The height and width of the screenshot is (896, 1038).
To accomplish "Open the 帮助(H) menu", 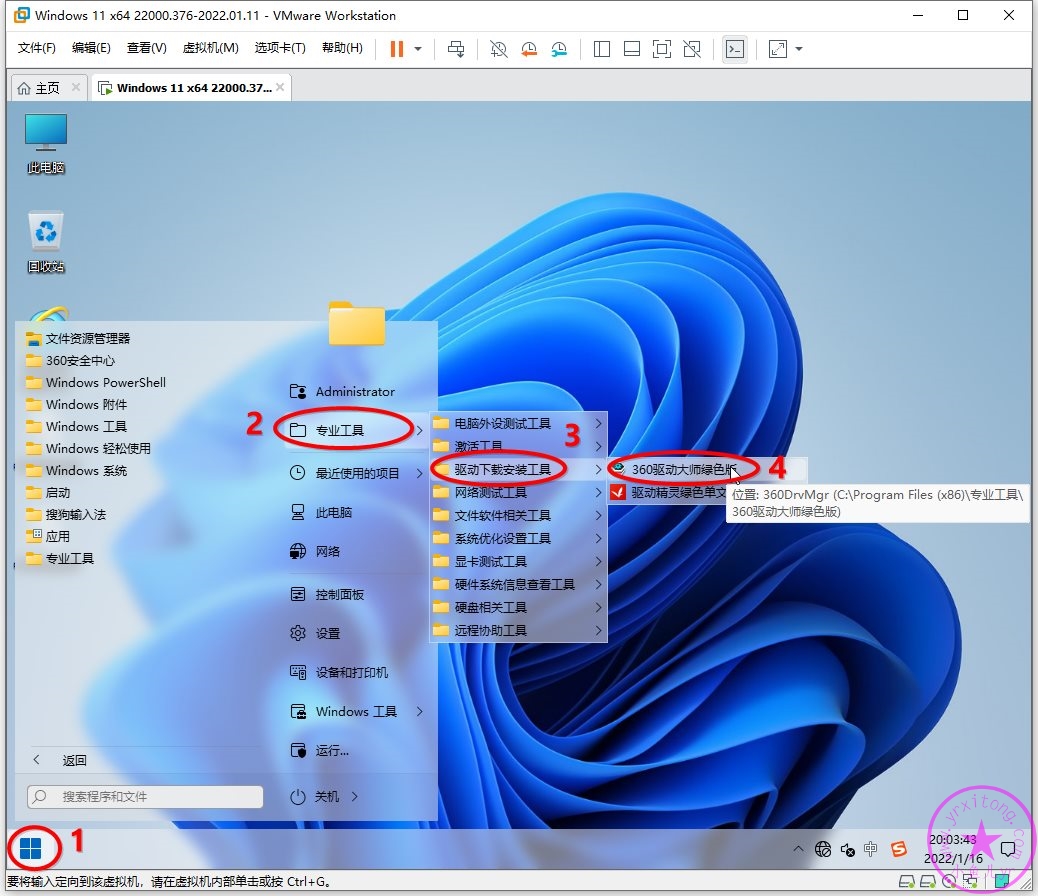I will 342,48.
